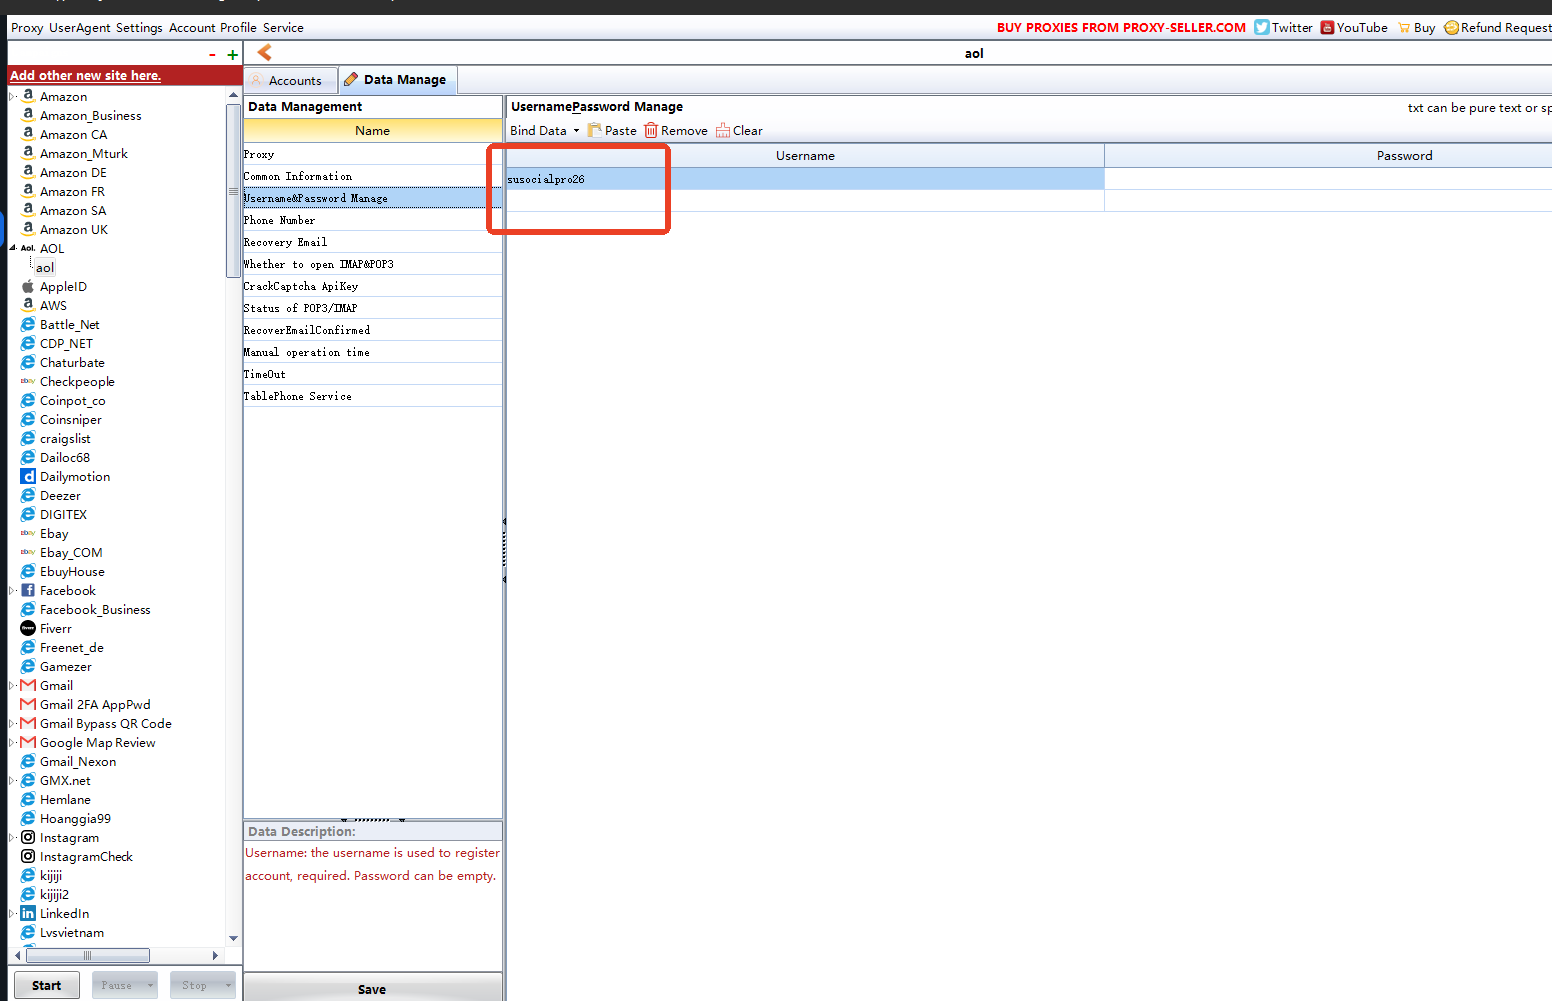Expand the LinkedIn tree node
The height and width of the screenshot is (1001, 1552).
pyautogui.click(x=13, y=913)
